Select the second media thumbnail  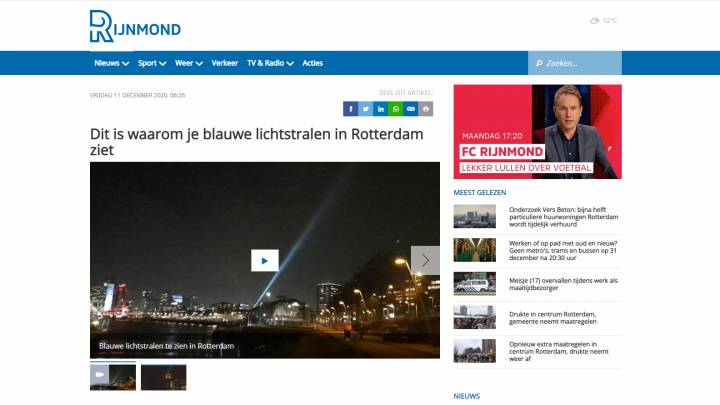(x=163, y=377)
